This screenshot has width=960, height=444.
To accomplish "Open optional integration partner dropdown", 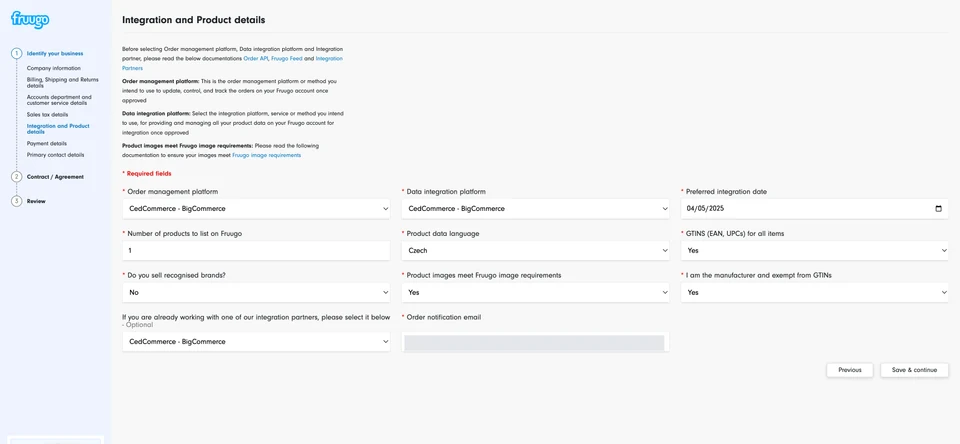I will [256, 341].
